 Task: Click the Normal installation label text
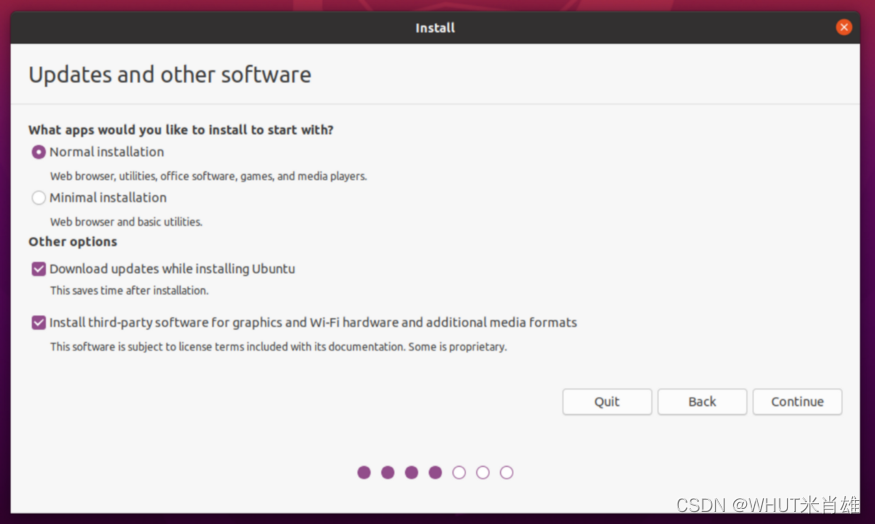107,152
